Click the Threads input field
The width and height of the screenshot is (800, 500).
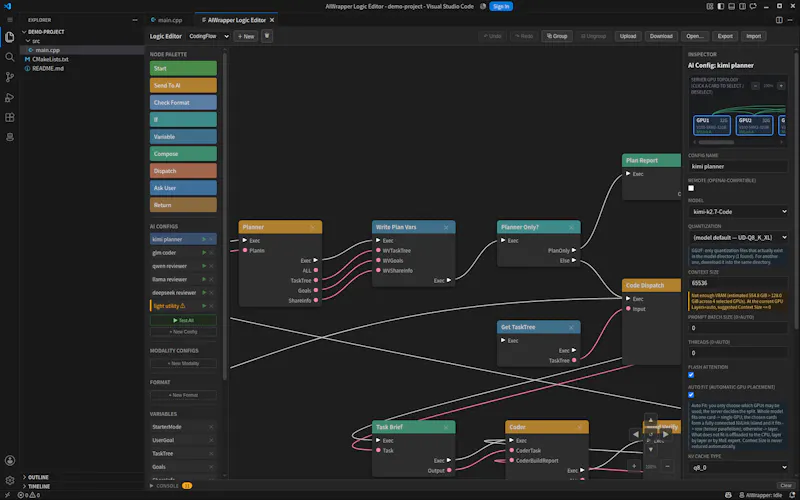[x=738, y=353]
